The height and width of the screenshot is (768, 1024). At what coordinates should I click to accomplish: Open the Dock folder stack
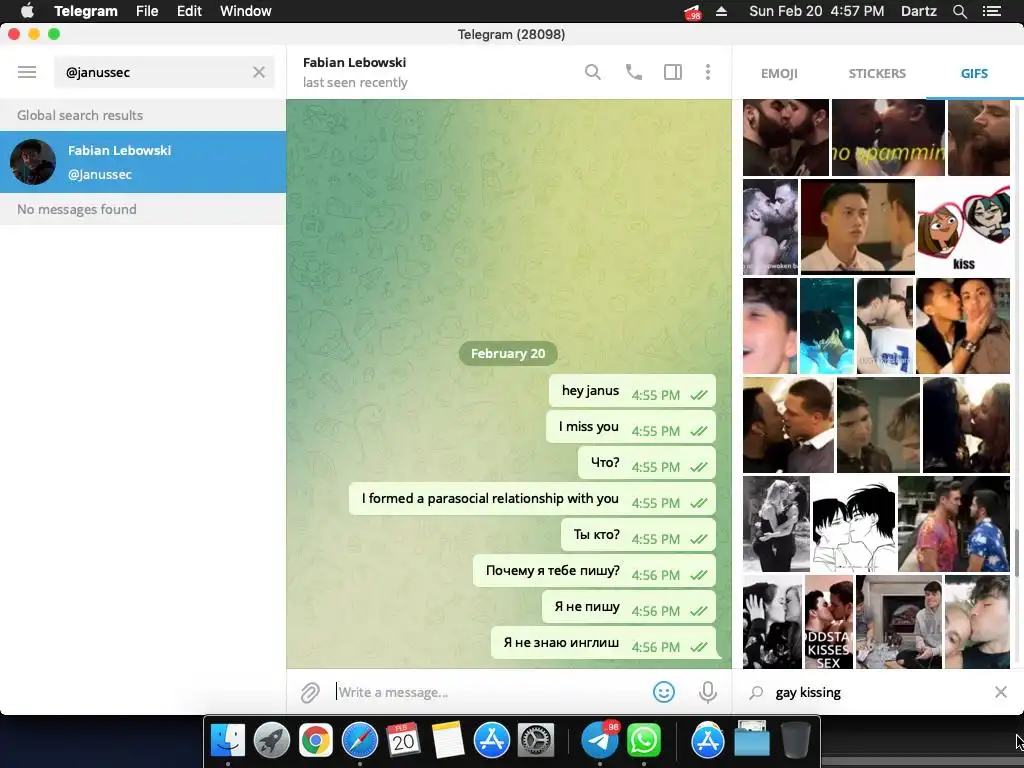(752, 741)
